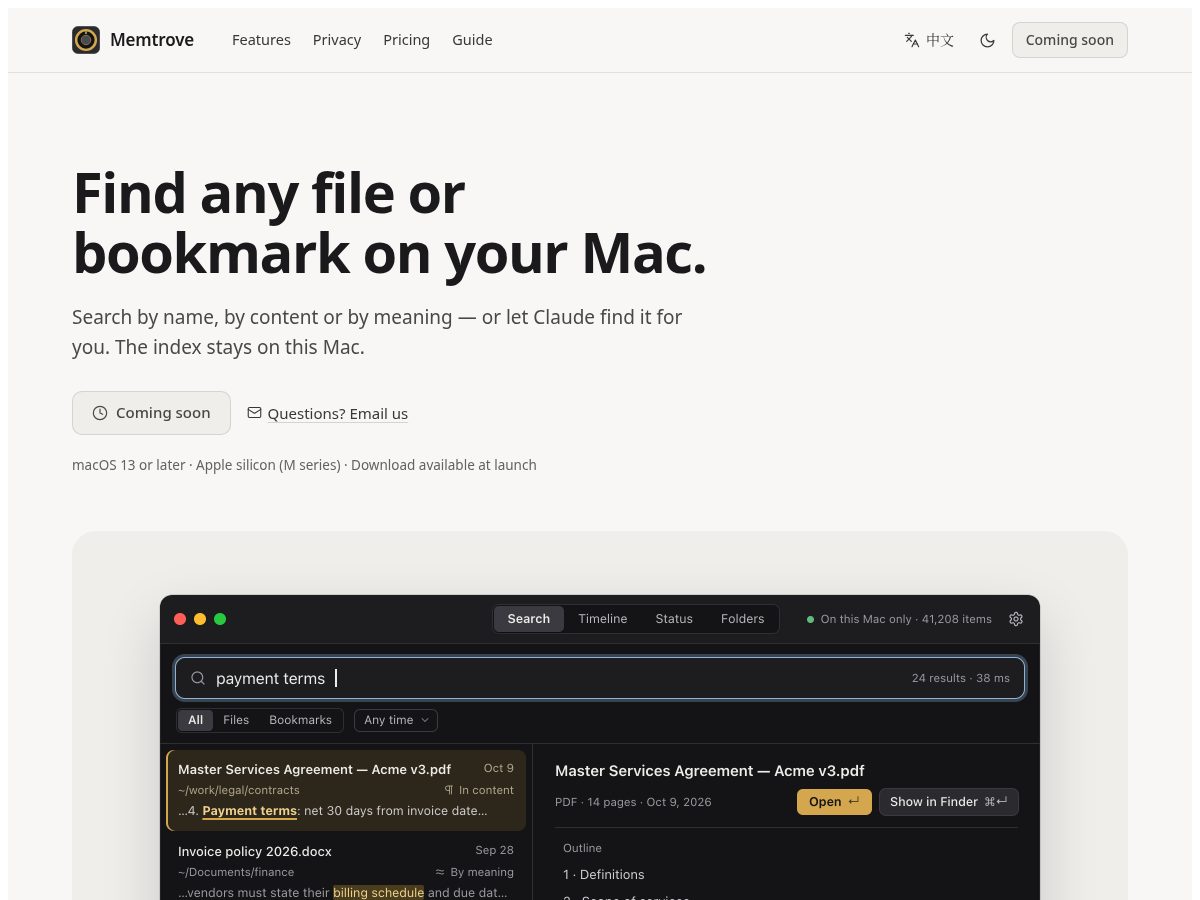Switch to the Folders tab
This screenshot has width=1200, height=900.
click(742, 619)
